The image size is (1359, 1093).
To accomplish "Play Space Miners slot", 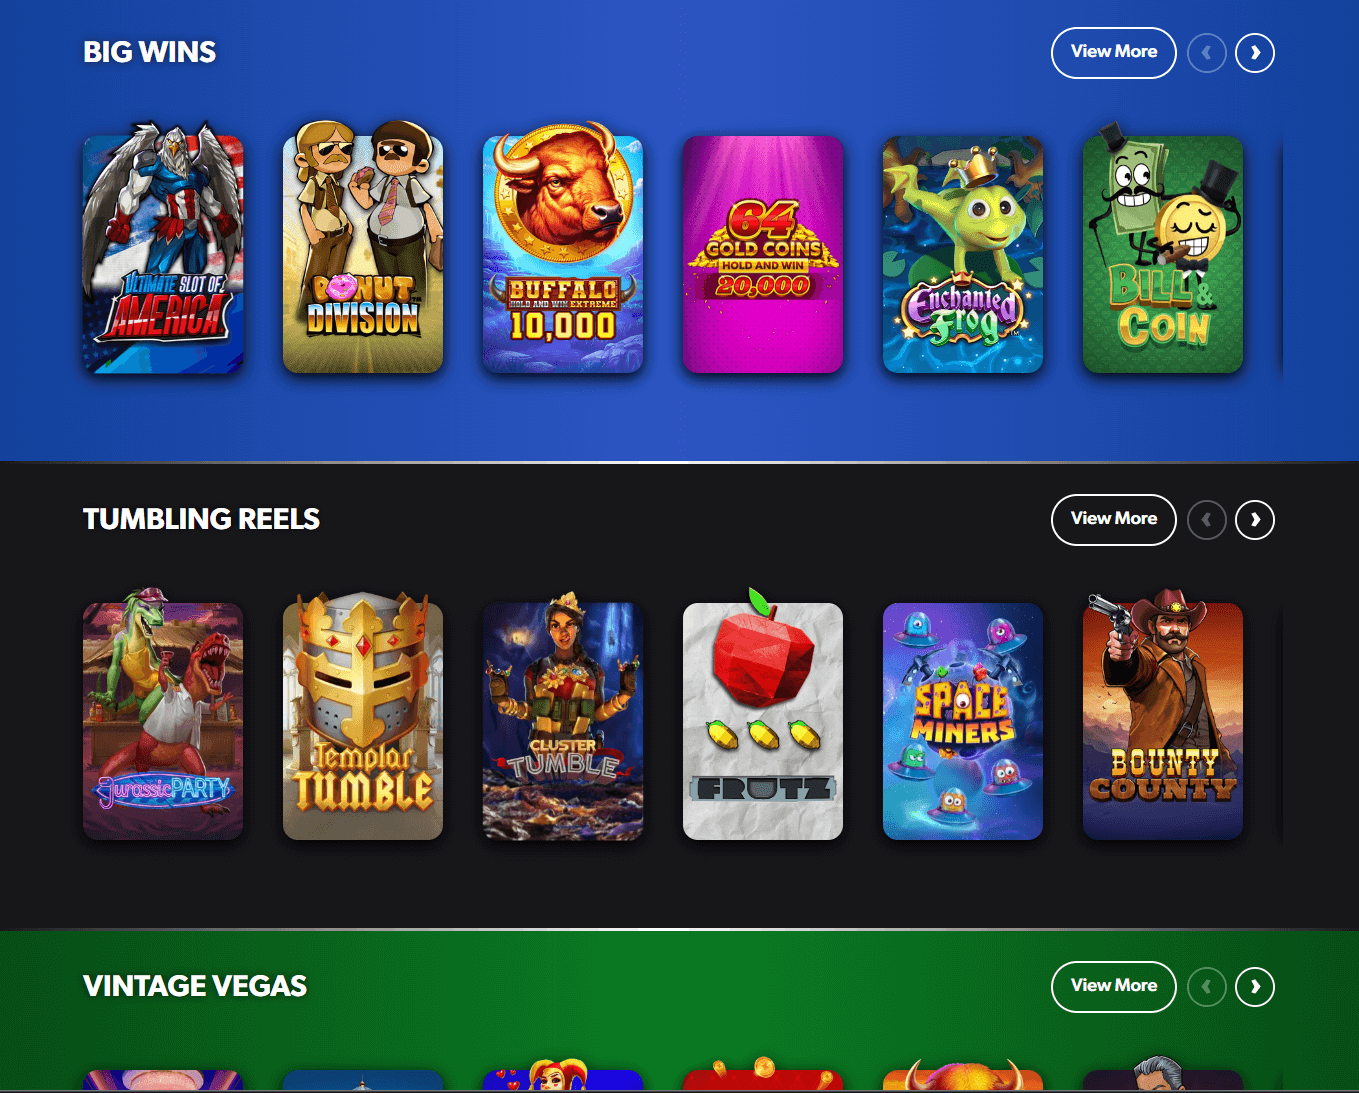I will tap(963, 721).
